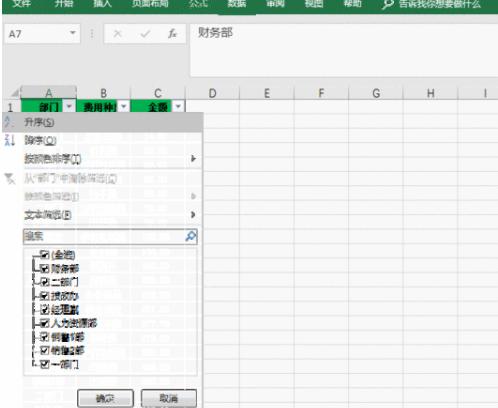Open the Name Box dropdown arrow
The height and width of the screenshot is (408, 498).
click(72, 33)
